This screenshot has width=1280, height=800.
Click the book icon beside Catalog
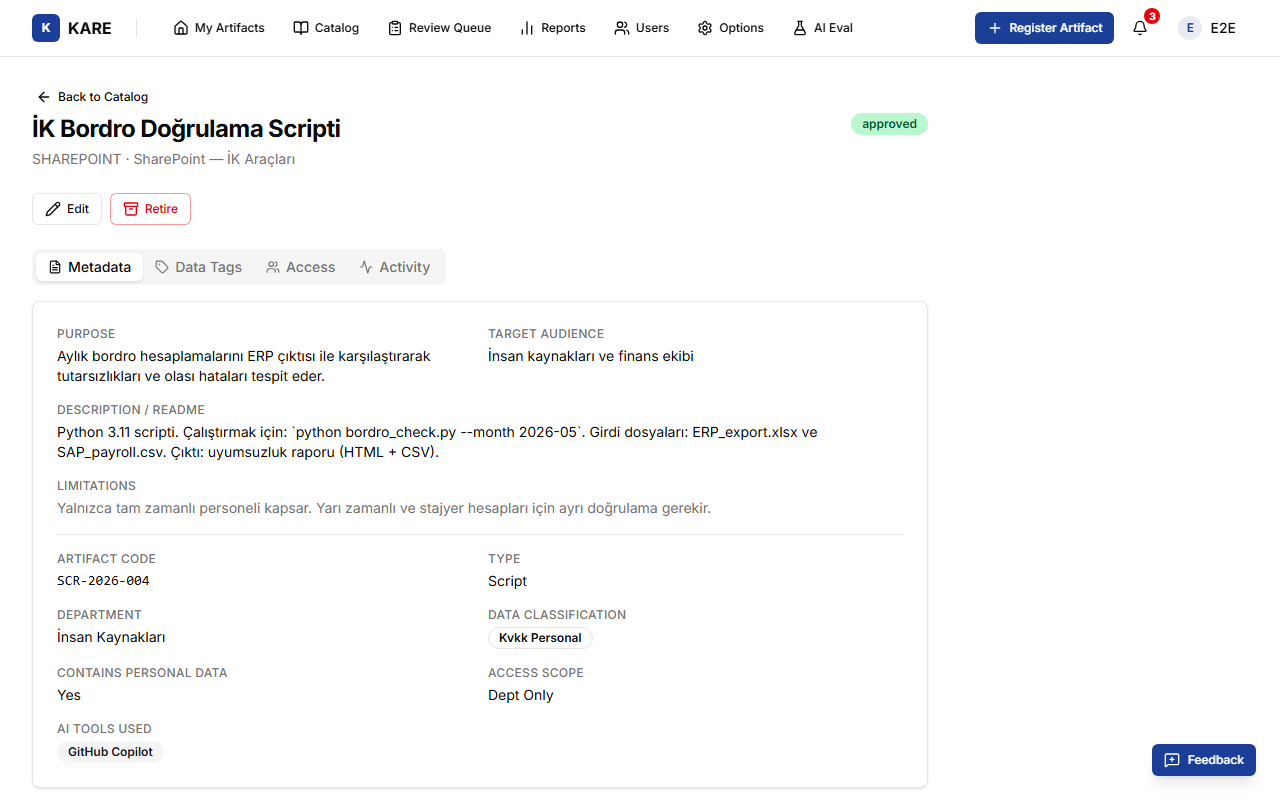tap(301, 28)
